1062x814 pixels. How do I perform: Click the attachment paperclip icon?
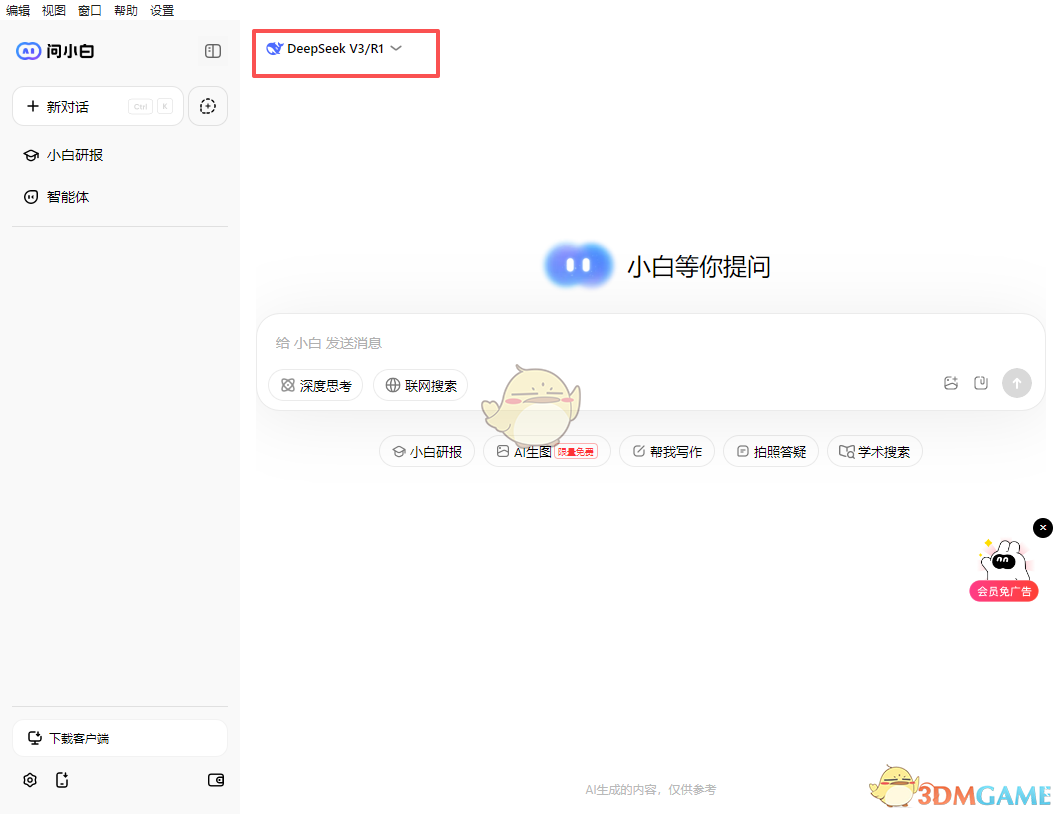pyautogui.click(x=981, y=383)
